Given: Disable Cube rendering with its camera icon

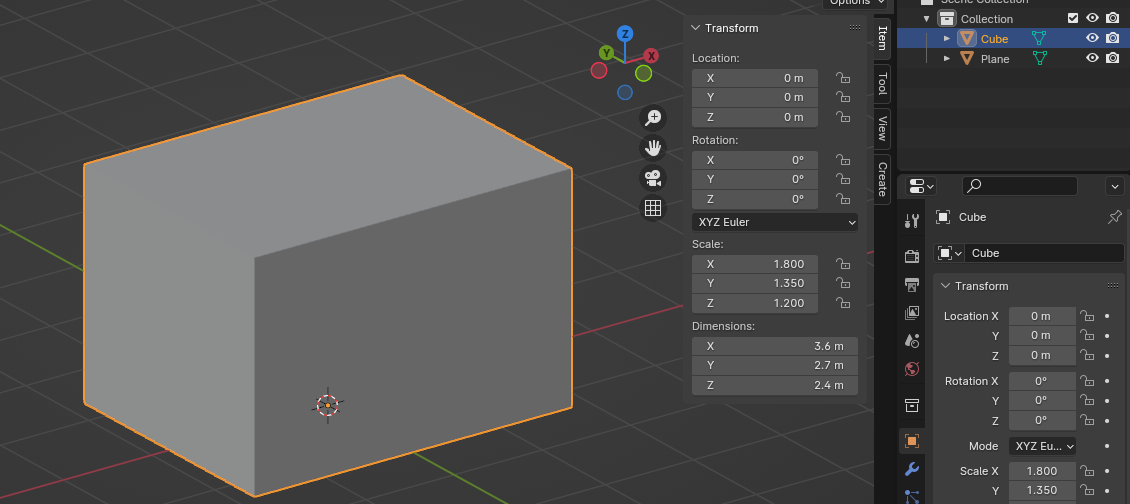Looking at the screenshot, I should [x=1113, y=38].
